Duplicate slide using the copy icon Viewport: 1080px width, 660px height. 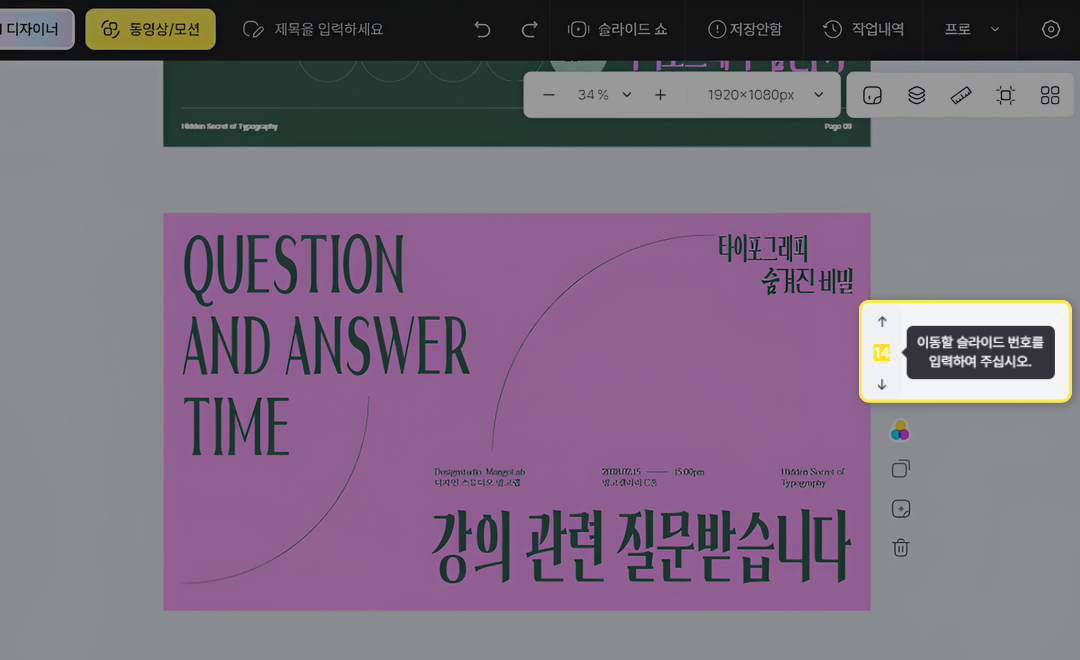click(x=901, y=469)
